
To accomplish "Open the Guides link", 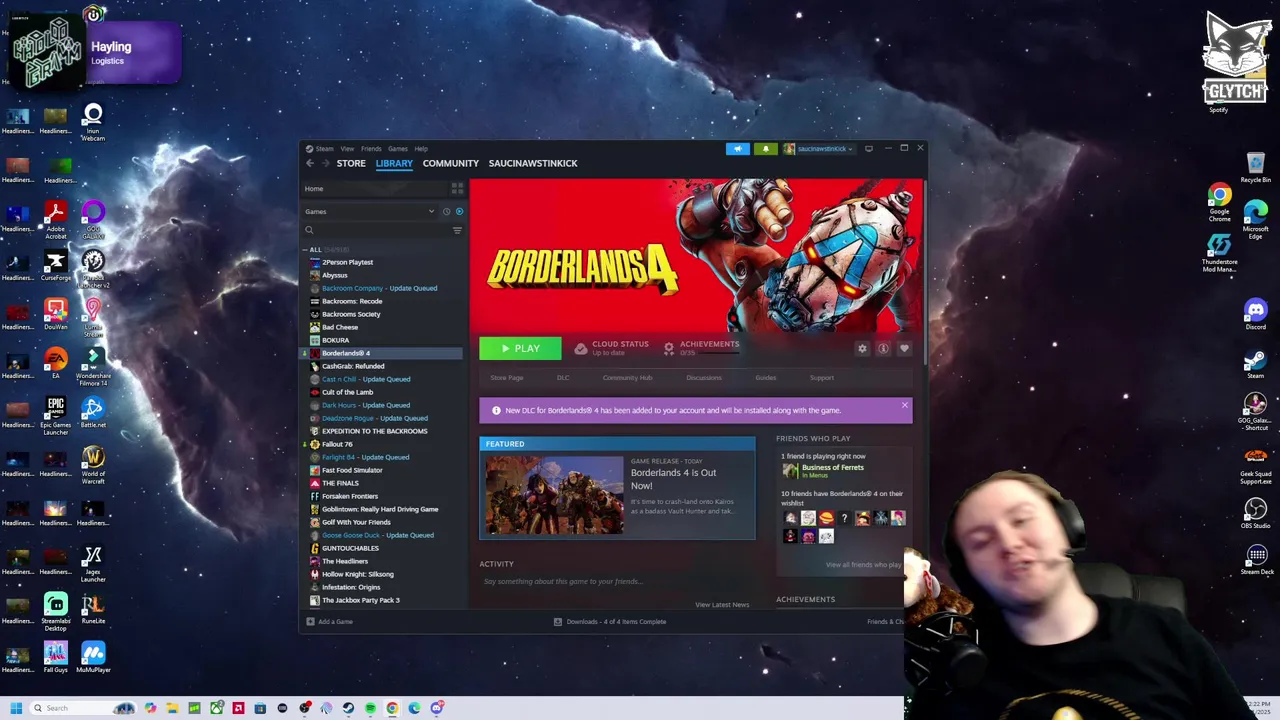I will tap(765, 378).
